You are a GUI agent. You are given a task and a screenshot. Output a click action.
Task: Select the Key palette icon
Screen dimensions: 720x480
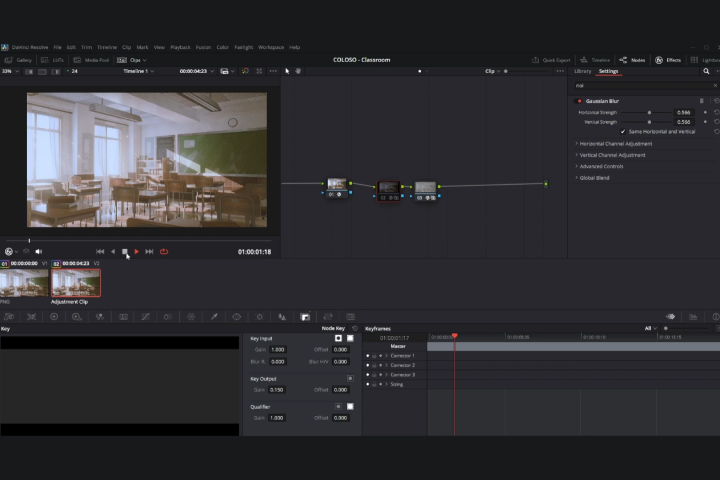point(305,316)
